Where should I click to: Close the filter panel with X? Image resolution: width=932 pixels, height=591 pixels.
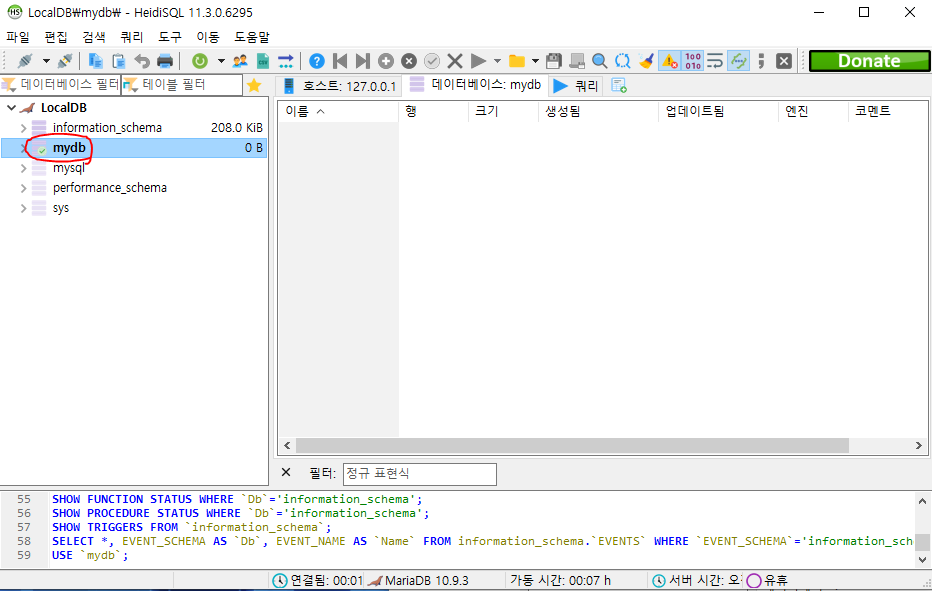pos(286,472)
